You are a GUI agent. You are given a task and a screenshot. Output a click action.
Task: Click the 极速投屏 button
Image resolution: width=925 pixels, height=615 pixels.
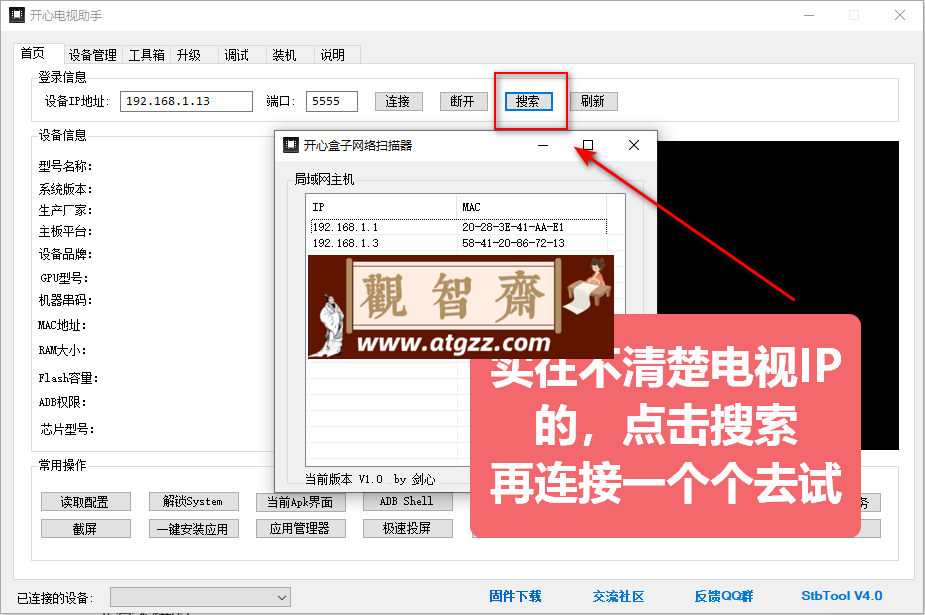[408, 528]
